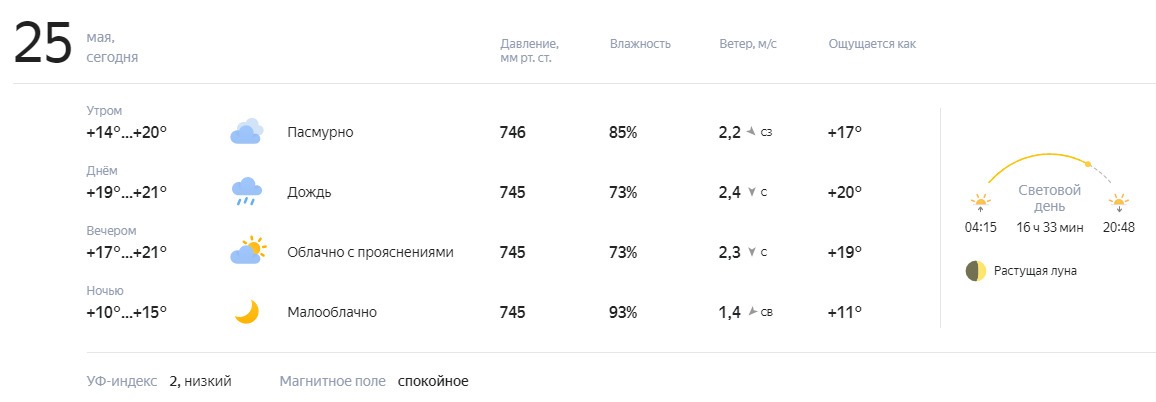Click the northwest wind arrow for morning
Screen dimensions: 1156x402
tap(751, 132)
